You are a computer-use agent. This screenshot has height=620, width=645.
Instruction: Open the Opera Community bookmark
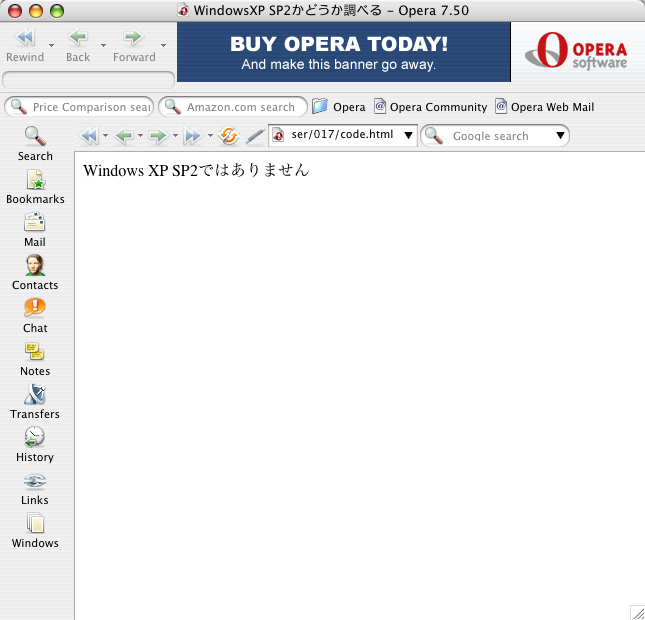click(430, 107)
